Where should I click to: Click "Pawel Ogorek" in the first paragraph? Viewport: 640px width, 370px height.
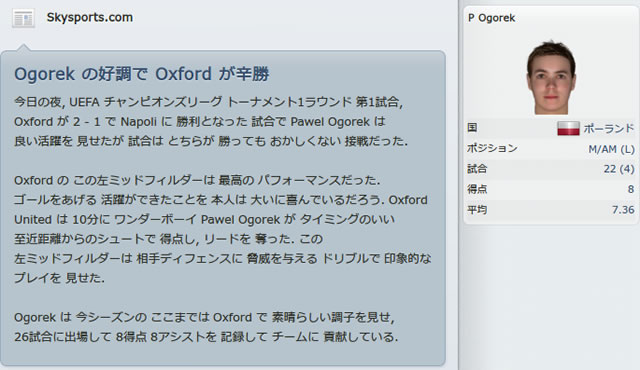pyautogui.click(x=330, y=122)
